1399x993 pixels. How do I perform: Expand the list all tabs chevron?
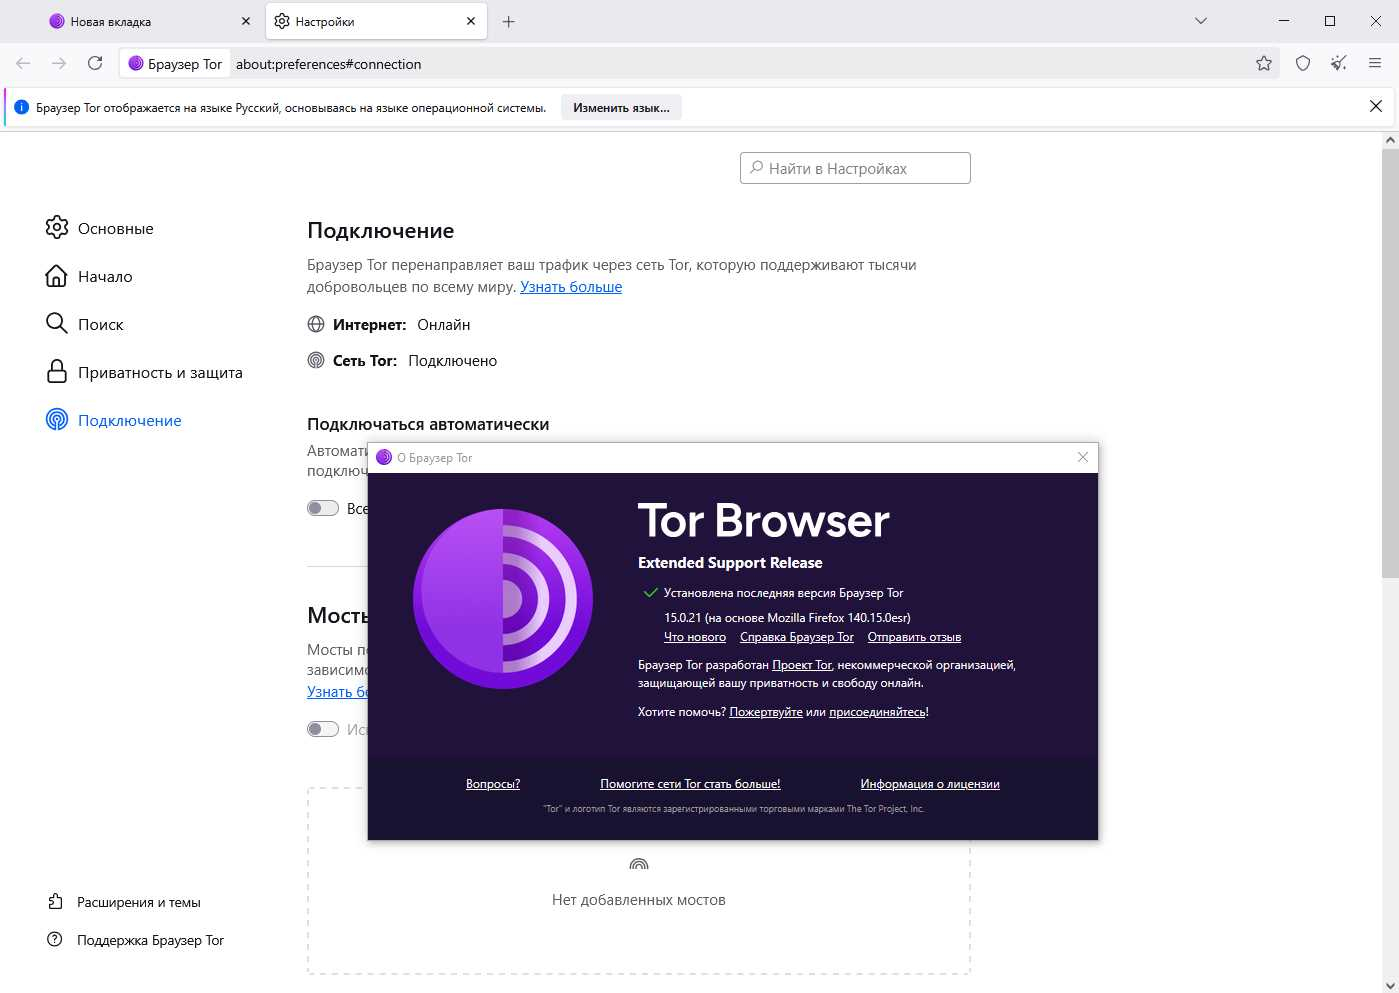pos(1201,21)
